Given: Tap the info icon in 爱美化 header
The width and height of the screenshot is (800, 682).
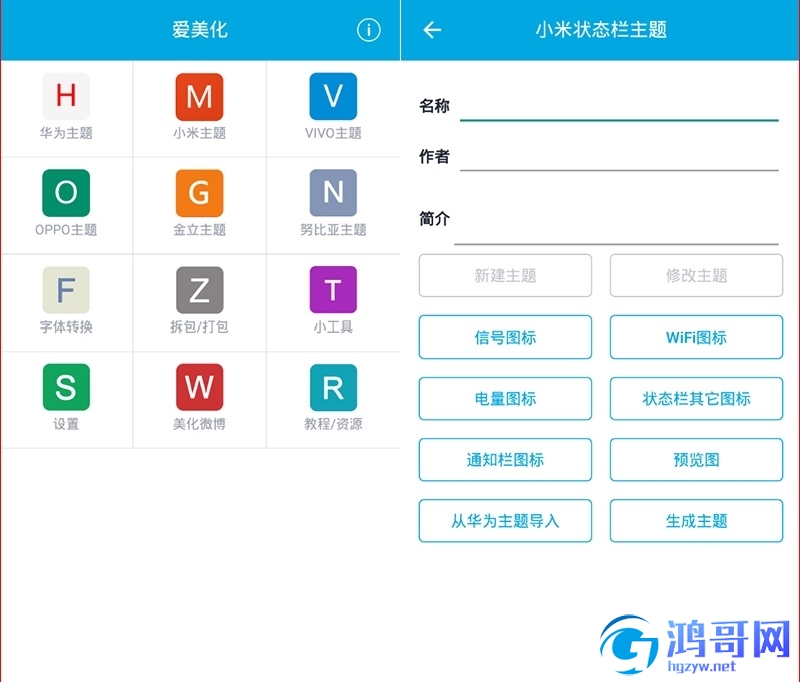Looking at the screenshot, I should point(368,30).
